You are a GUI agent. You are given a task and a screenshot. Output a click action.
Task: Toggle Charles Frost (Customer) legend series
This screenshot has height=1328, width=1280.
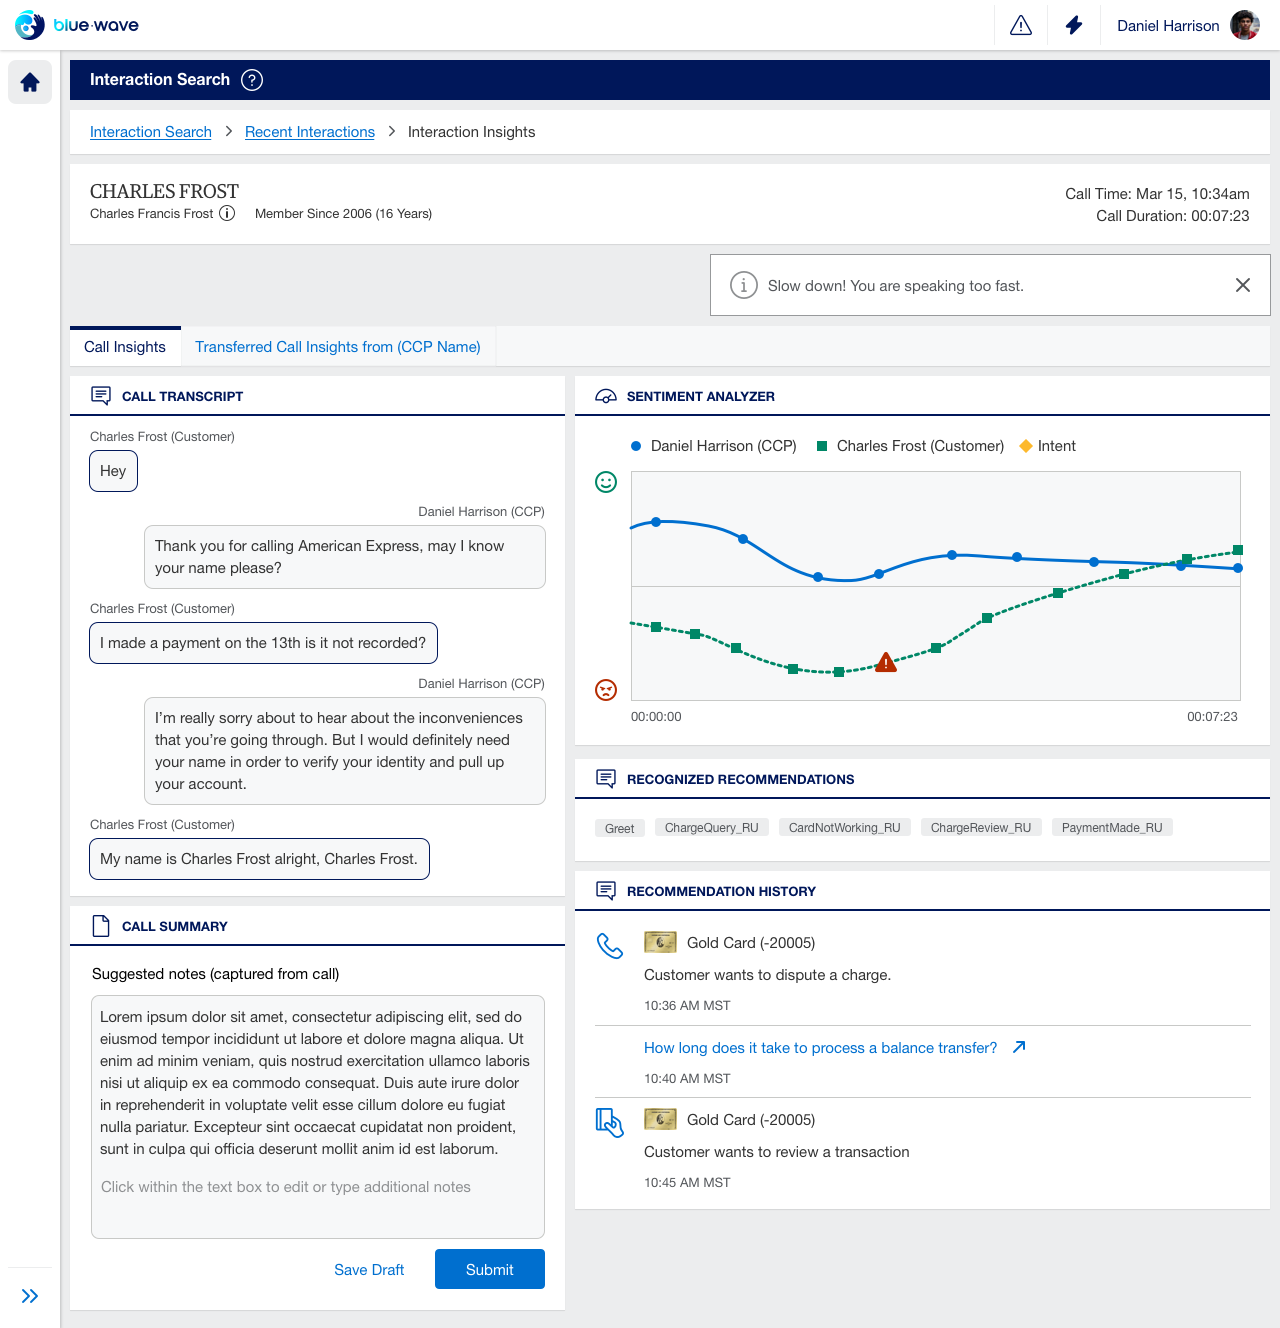[911, 446]
